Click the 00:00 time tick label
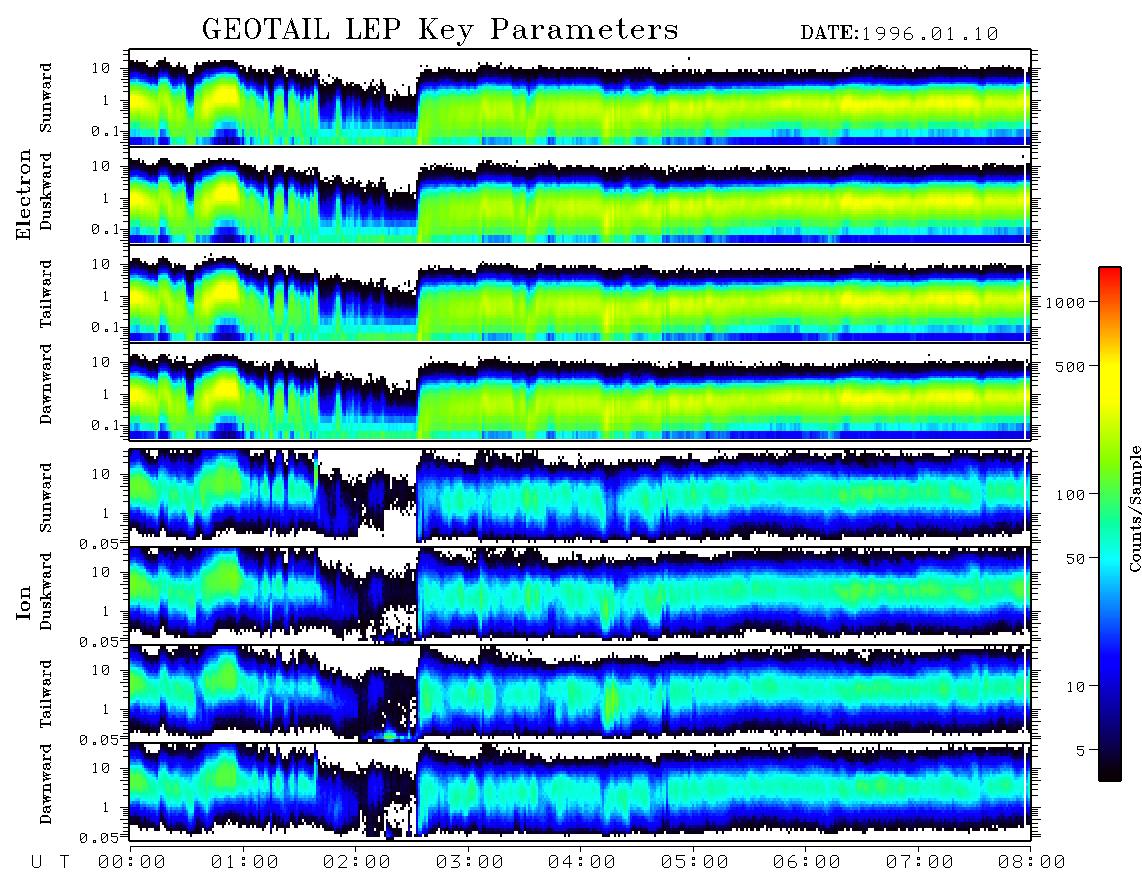The height and width of the screenshot is (880, 1142). click(x=132, y=863)
